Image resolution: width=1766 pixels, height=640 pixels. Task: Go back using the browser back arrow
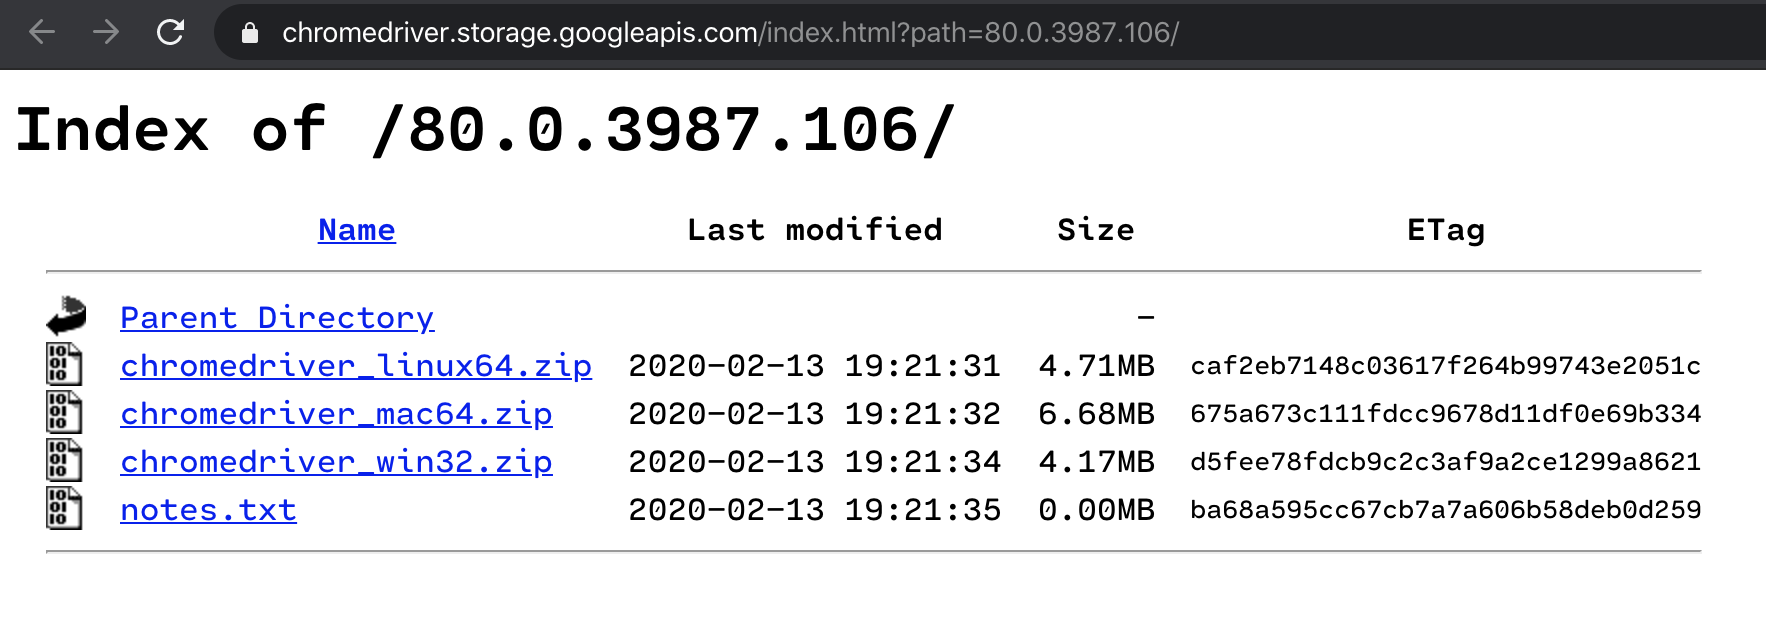click(x=42, y=33)
